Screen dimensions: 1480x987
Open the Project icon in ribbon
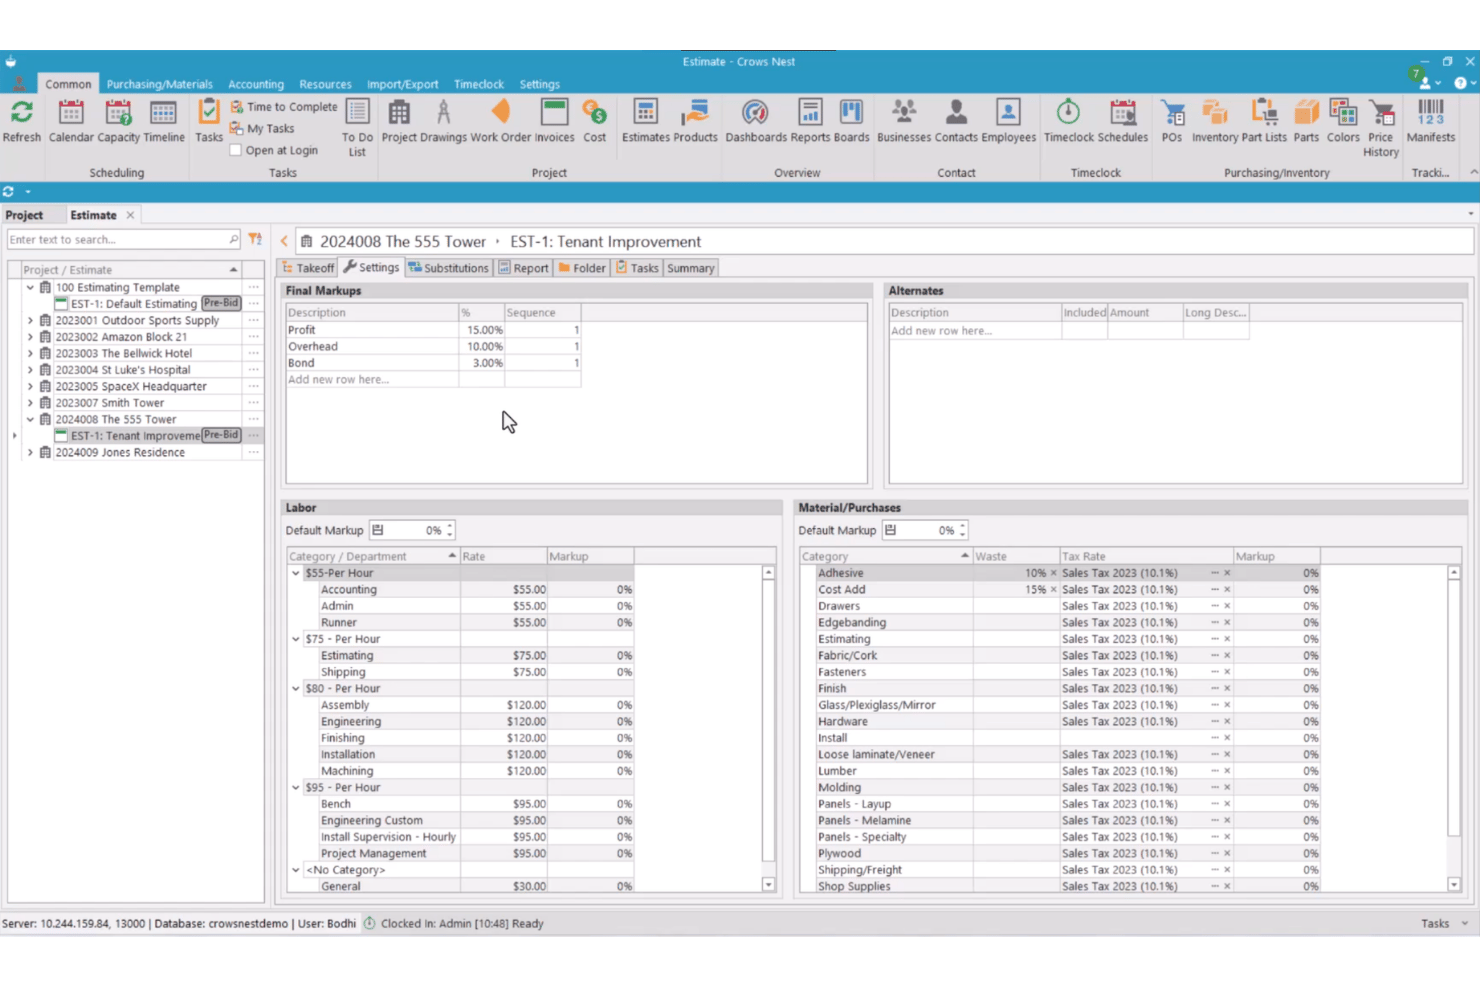point(399,121)
